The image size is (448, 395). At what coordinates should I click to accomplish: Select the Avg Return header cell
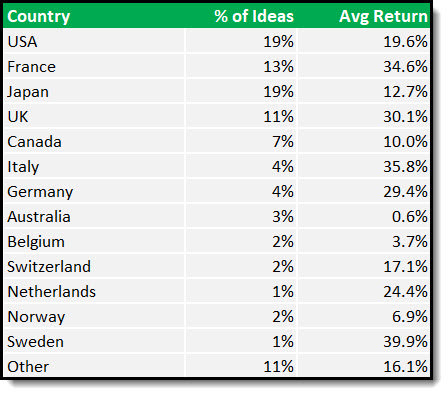364,16
